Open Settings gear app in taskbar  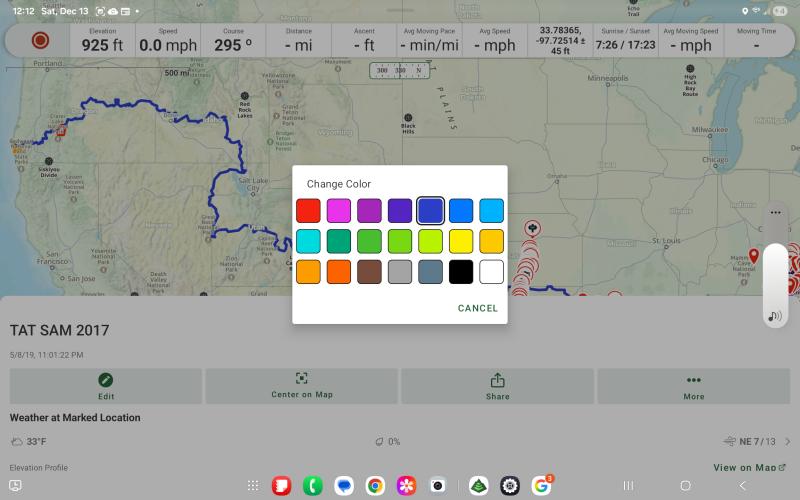tap(510, 486)
